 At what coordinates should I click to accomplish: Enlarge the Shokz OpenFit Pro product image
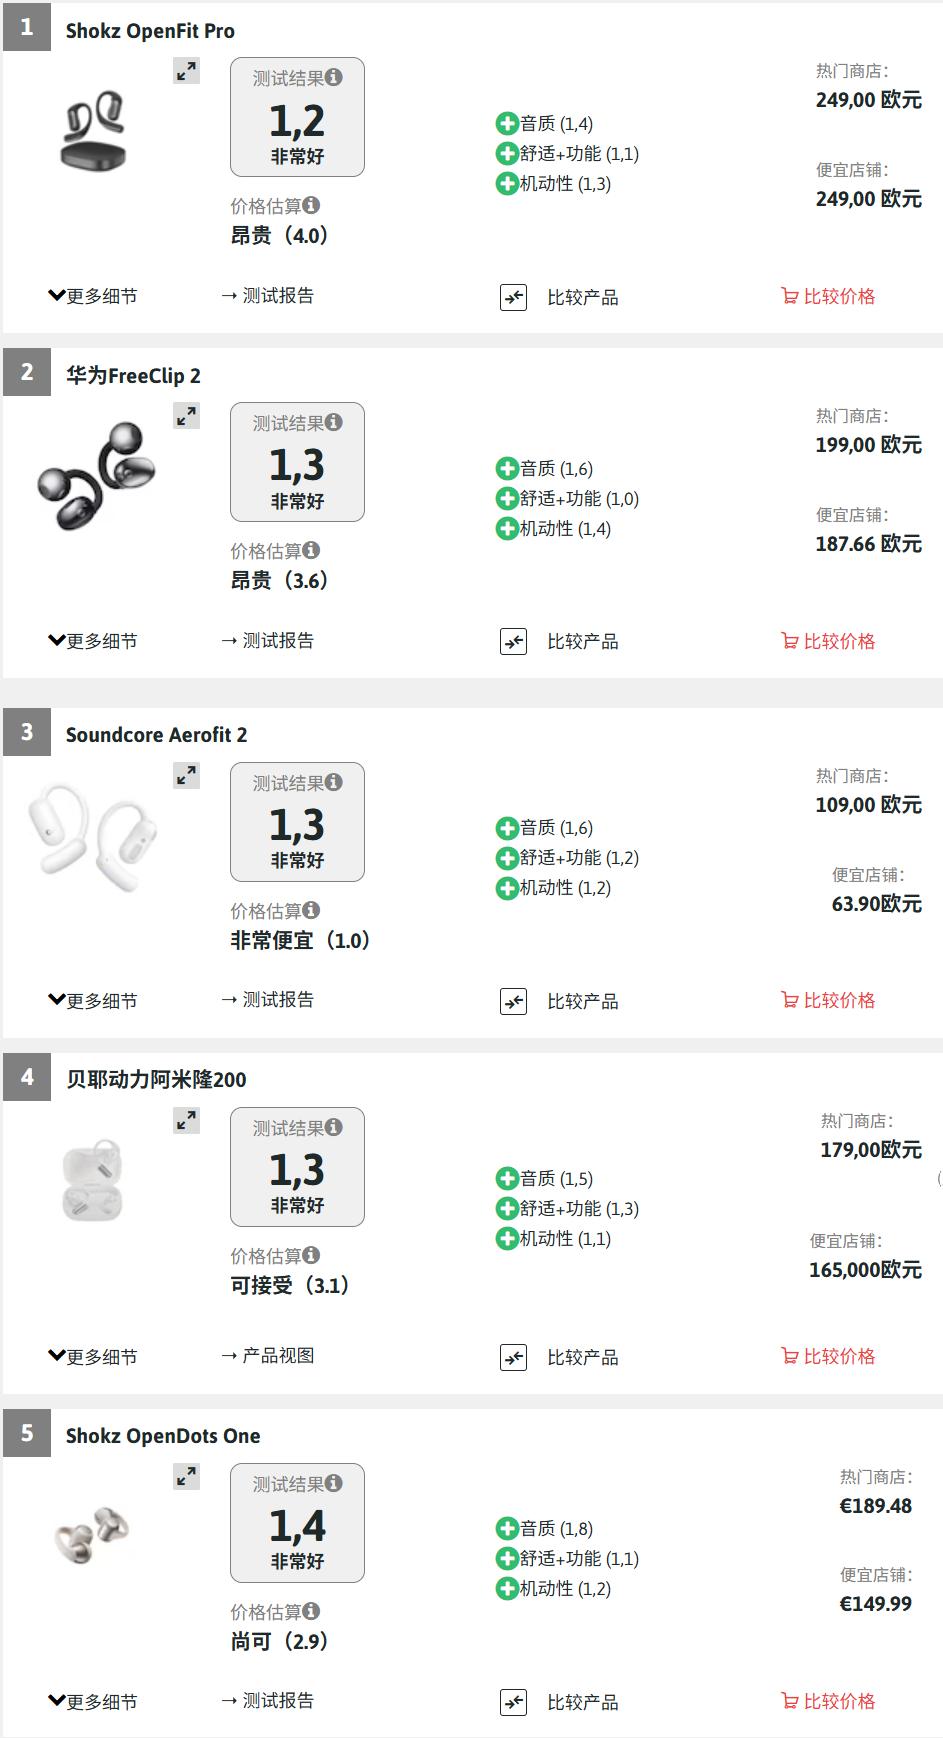point(187,71)
